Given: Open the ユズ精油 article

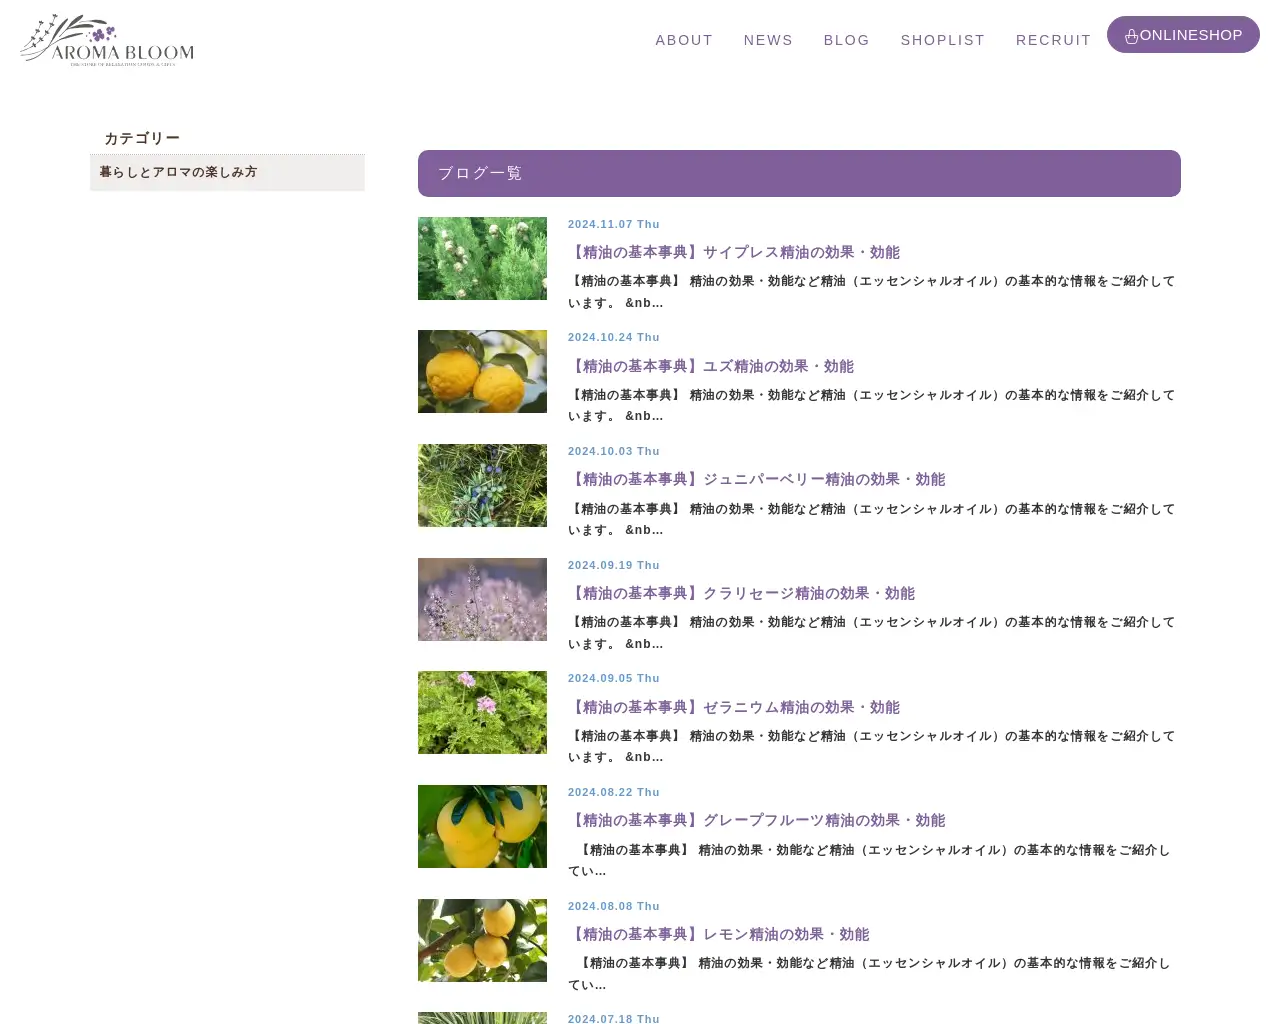Looking at the screenshot, I should 711,366.
